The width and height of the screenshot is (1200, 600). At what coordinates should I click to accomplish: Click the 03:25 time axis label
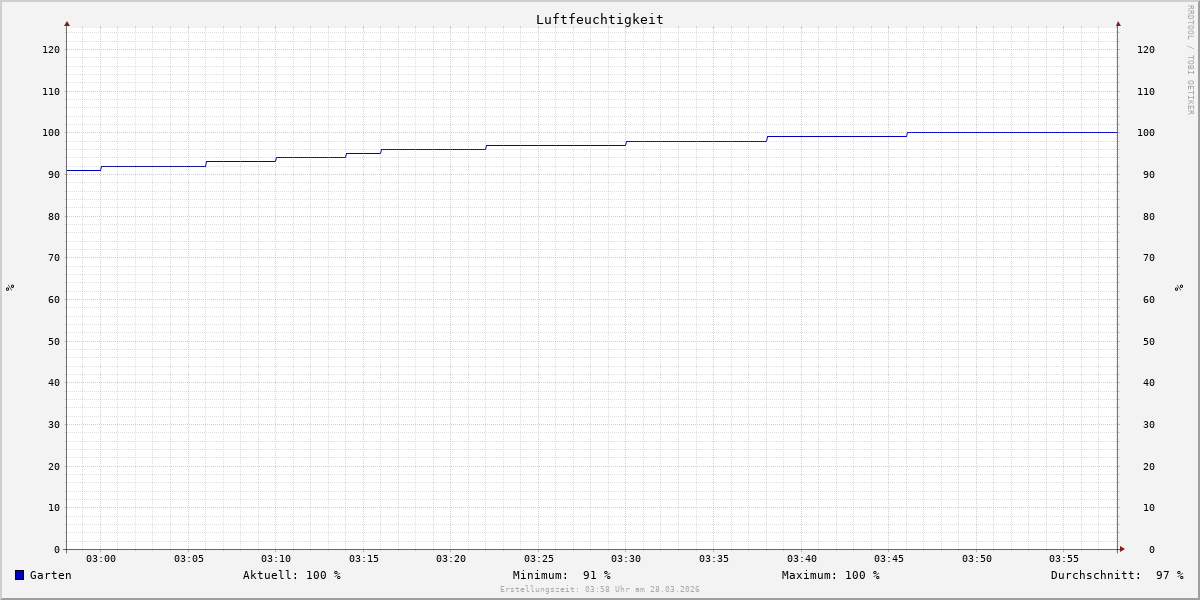(539, 558)
